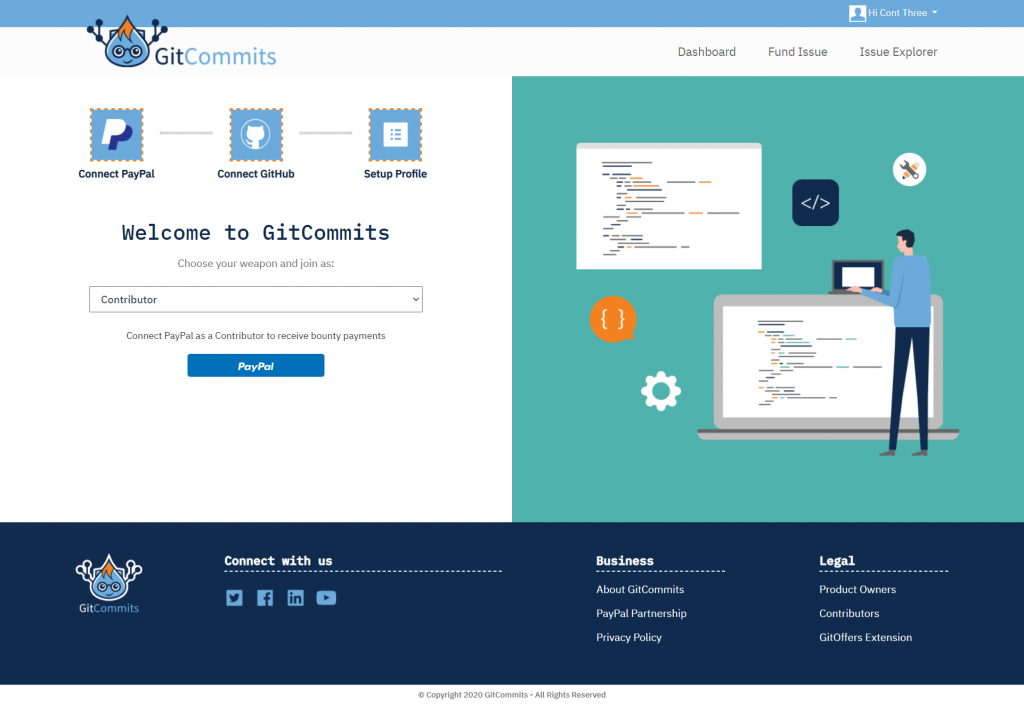Open the Twitter social link
Screen dimensions: 1024x704
point(234,598)
